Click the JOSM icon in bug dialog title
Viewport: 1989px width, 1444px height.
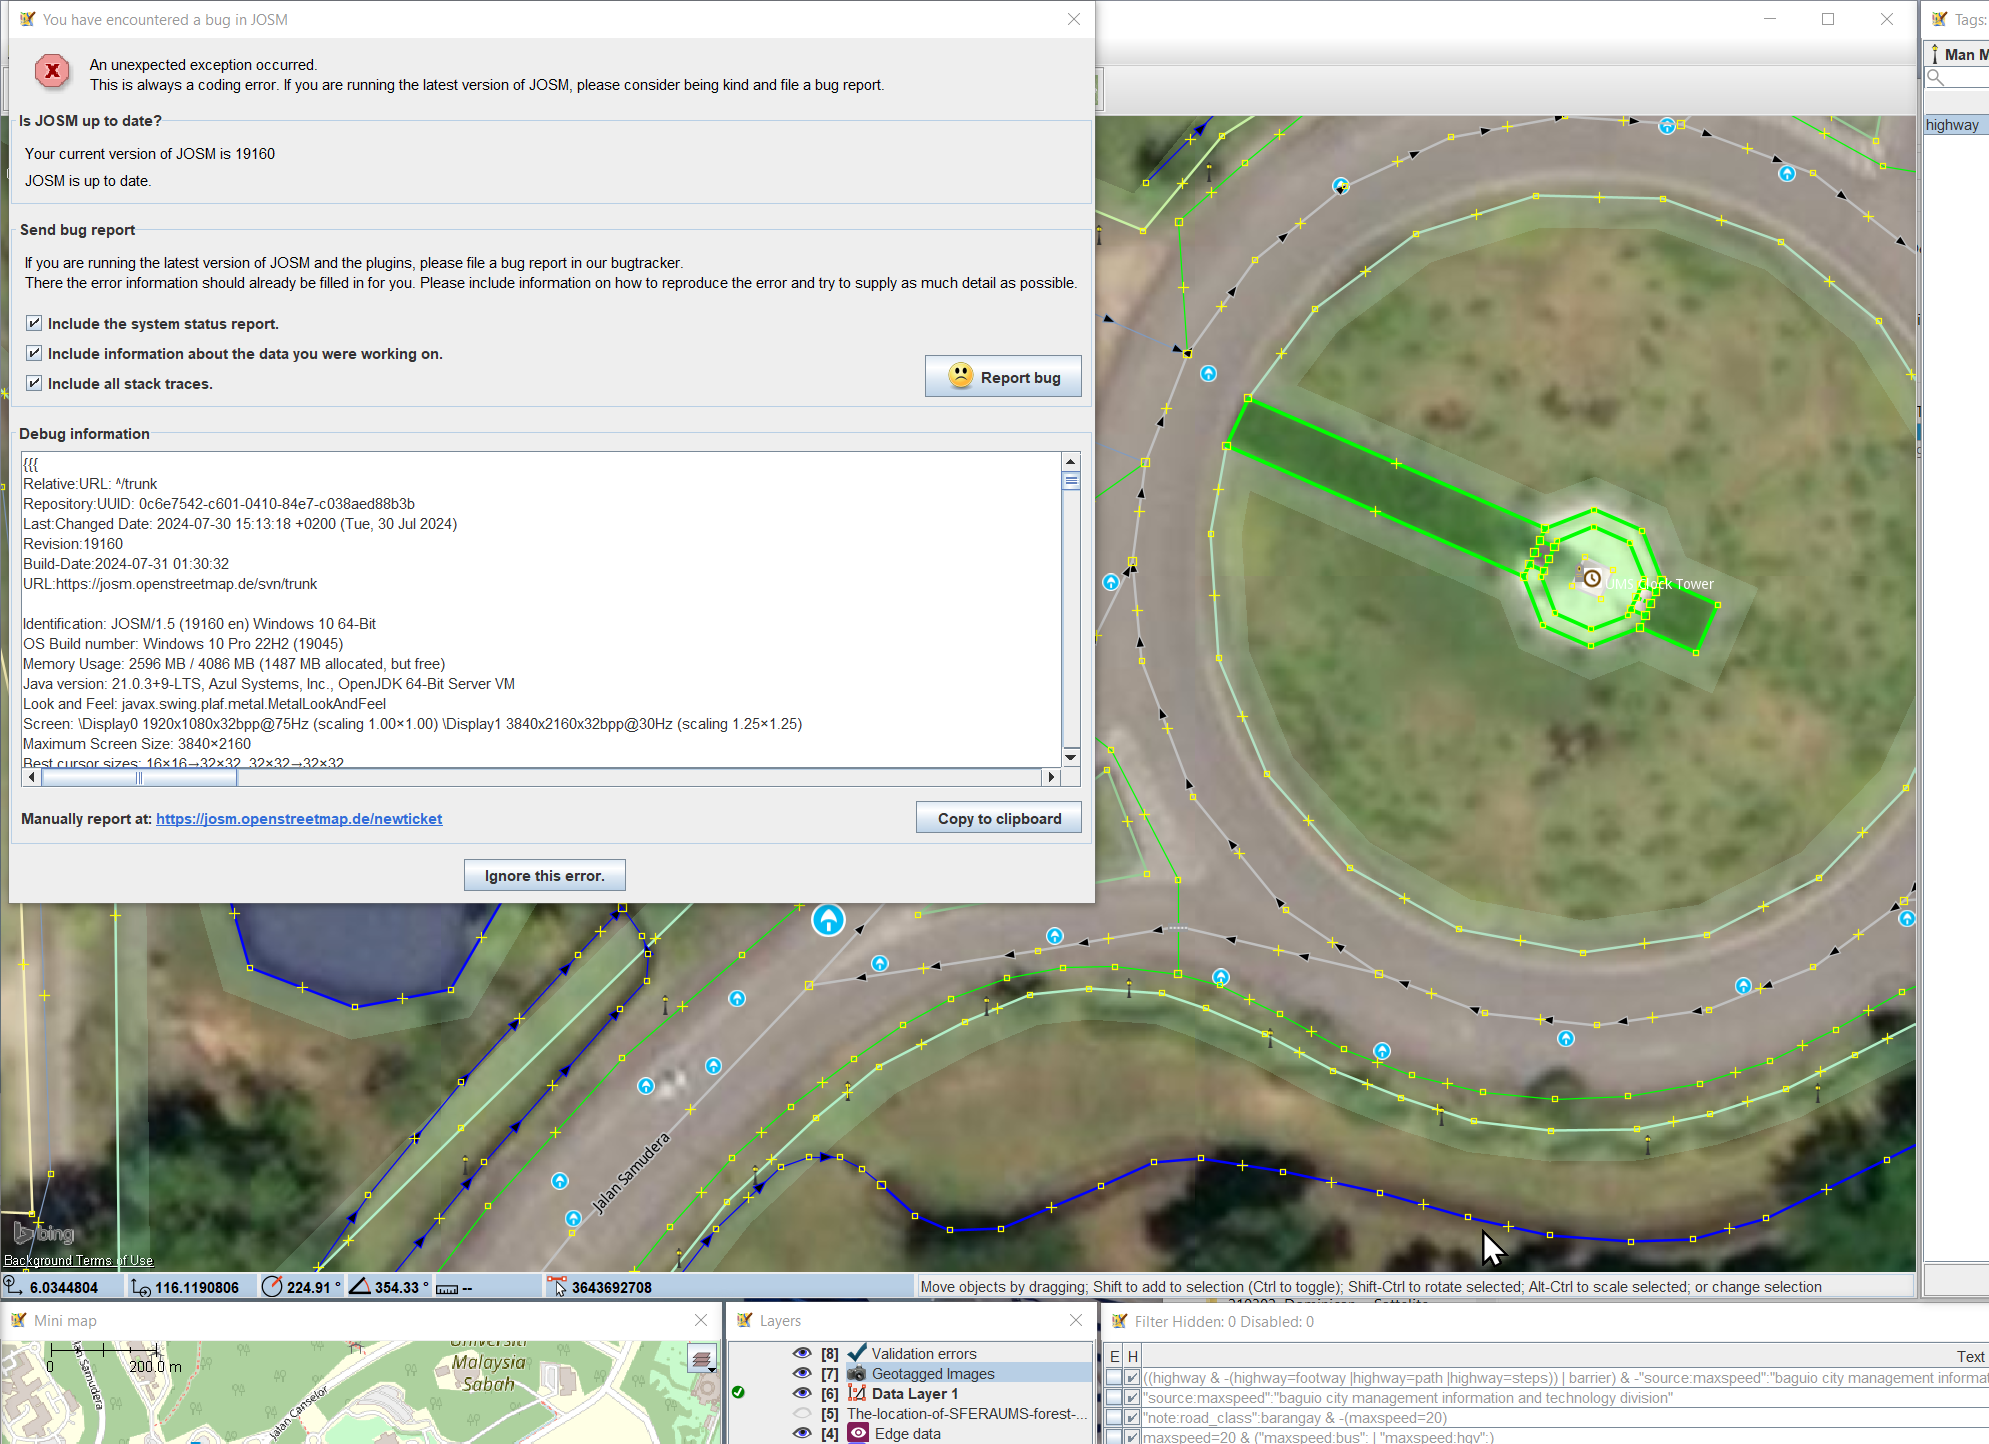(27, 19)
